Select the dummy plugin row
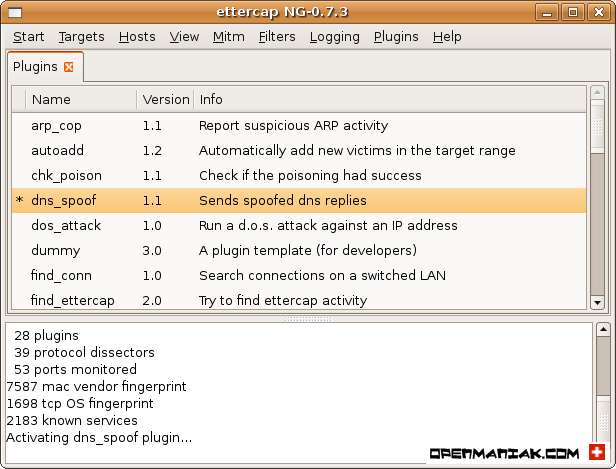616x469 pixels. [299, 250]
